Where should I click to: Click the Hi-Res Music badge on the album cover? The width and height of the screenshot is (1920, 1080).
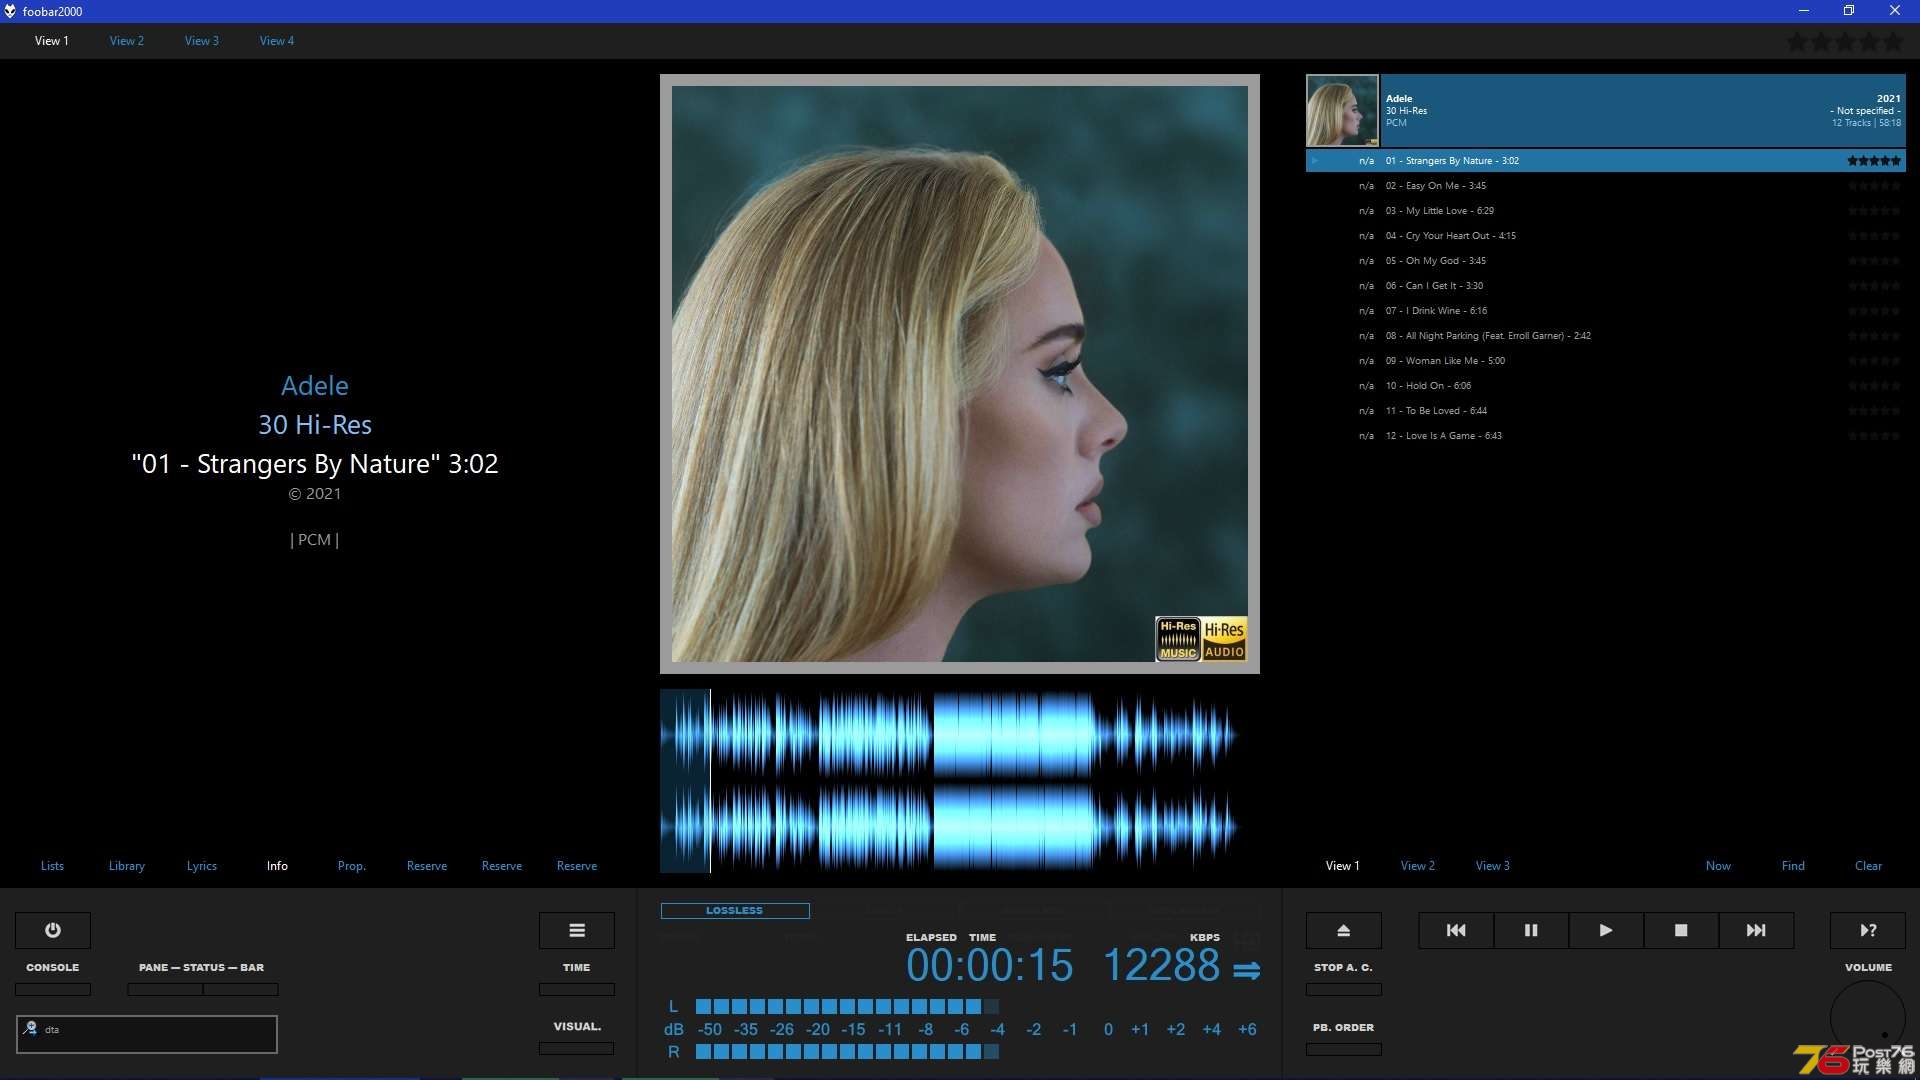pos(1178,639)
